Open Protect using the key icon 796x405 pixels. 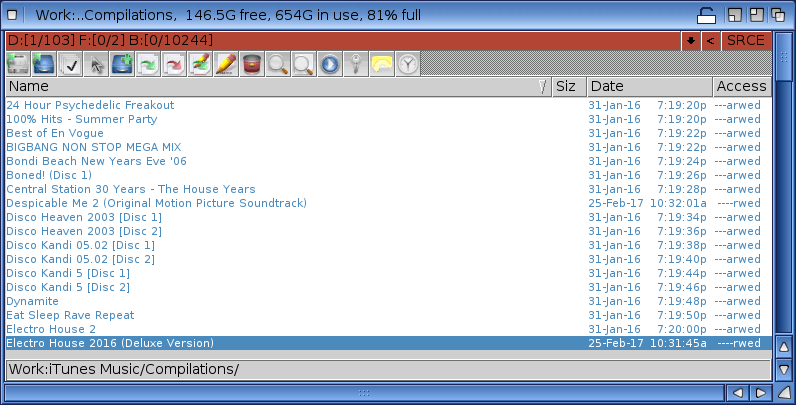click(355, 64)
